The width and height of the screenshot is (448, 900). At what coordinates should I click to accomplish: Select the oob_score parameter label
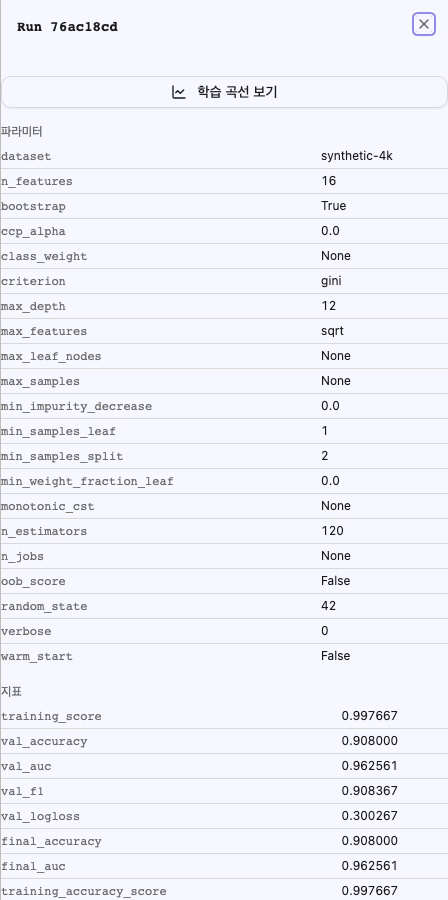click(33, 581)
